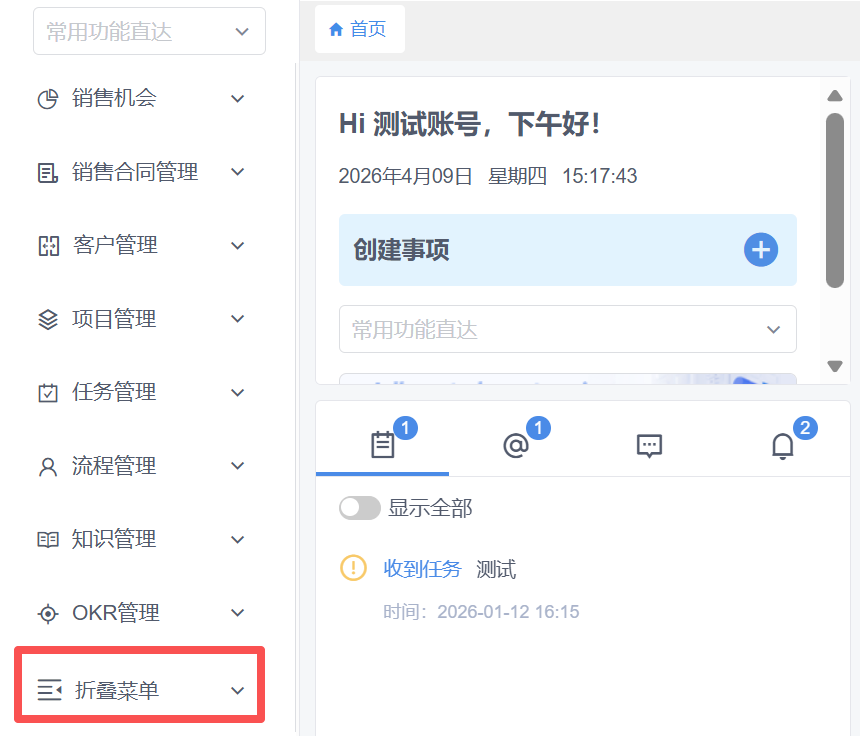The image size is (860, 736).
Task: Click the scrollbar down arrow in welcome panel
Action: click(835, 366)
